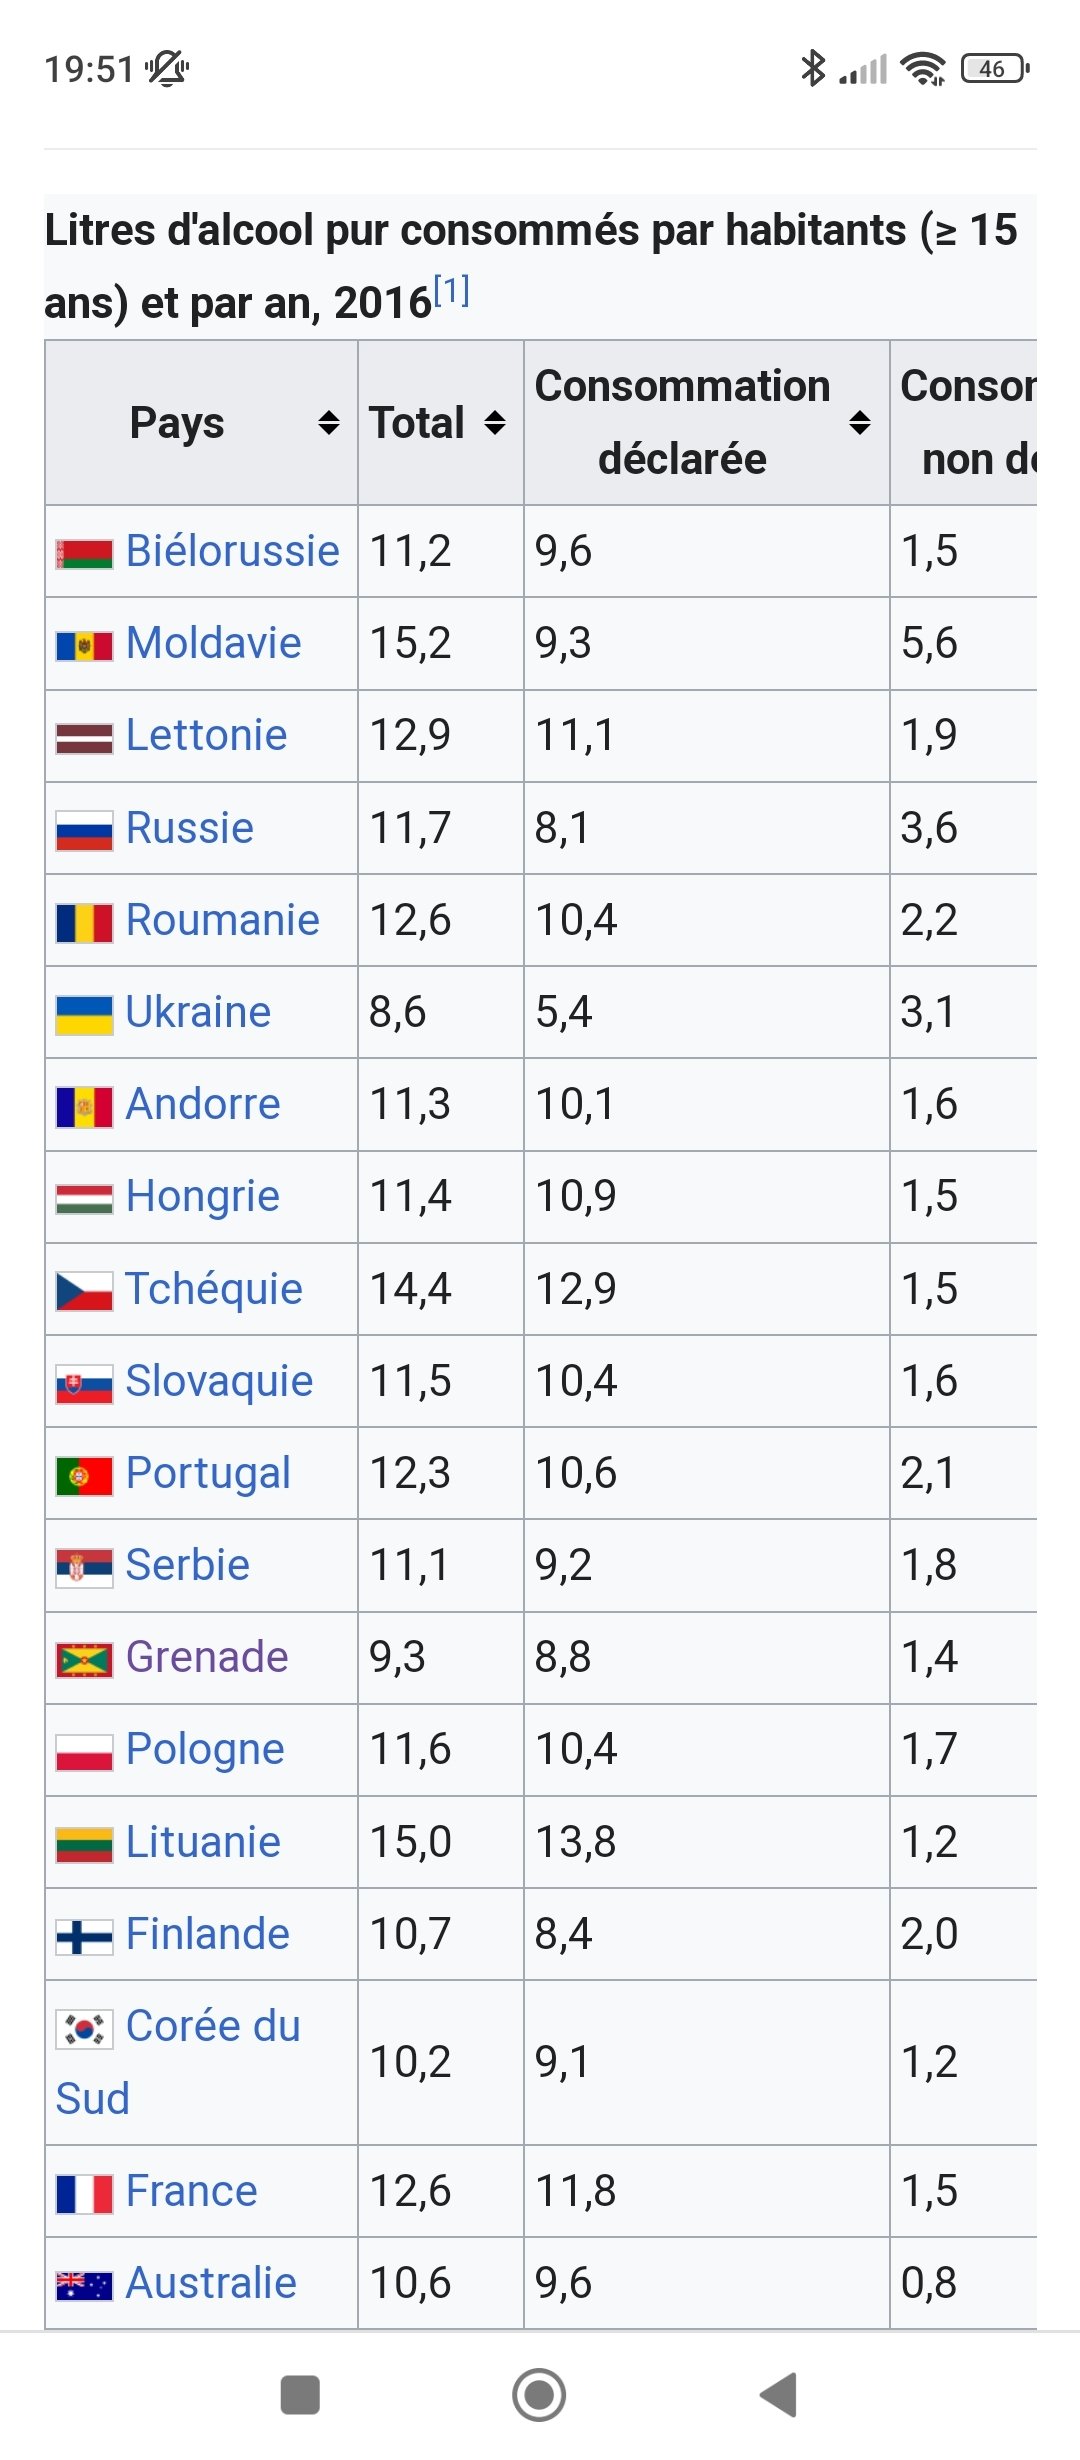
Task: Tap the Belarus flag icon
Action: 84,553
